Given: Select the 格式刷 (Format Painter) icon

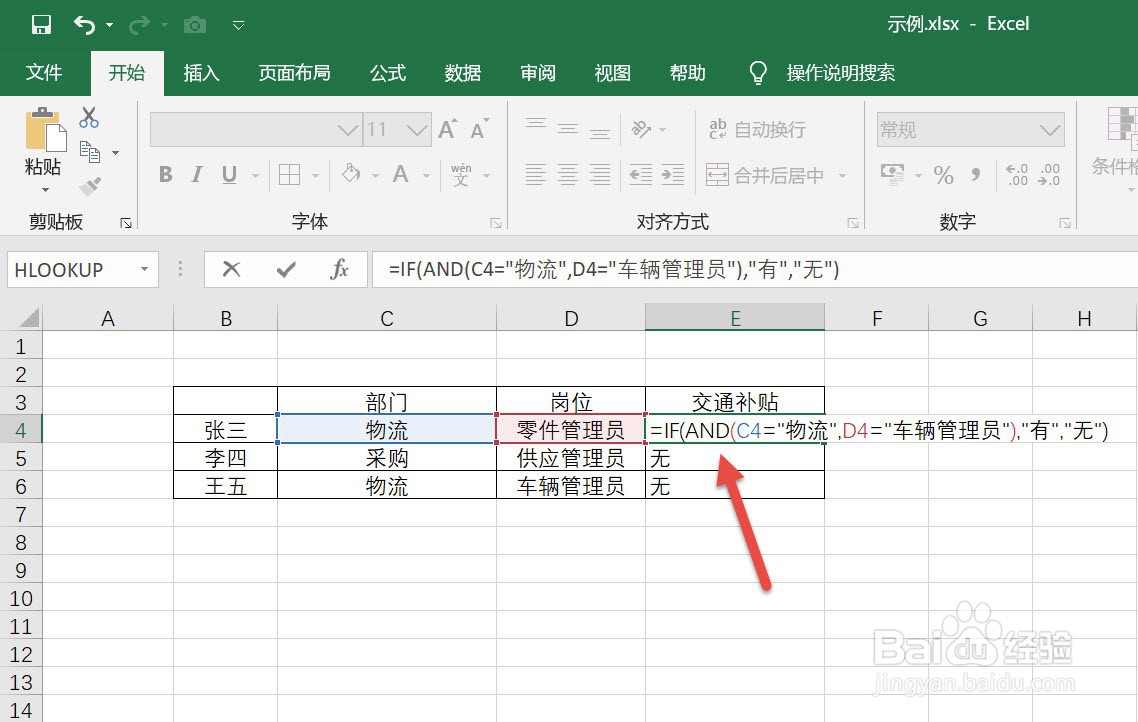Looking at the screenshot, I should pyautogui.click(x=90, y=186).
